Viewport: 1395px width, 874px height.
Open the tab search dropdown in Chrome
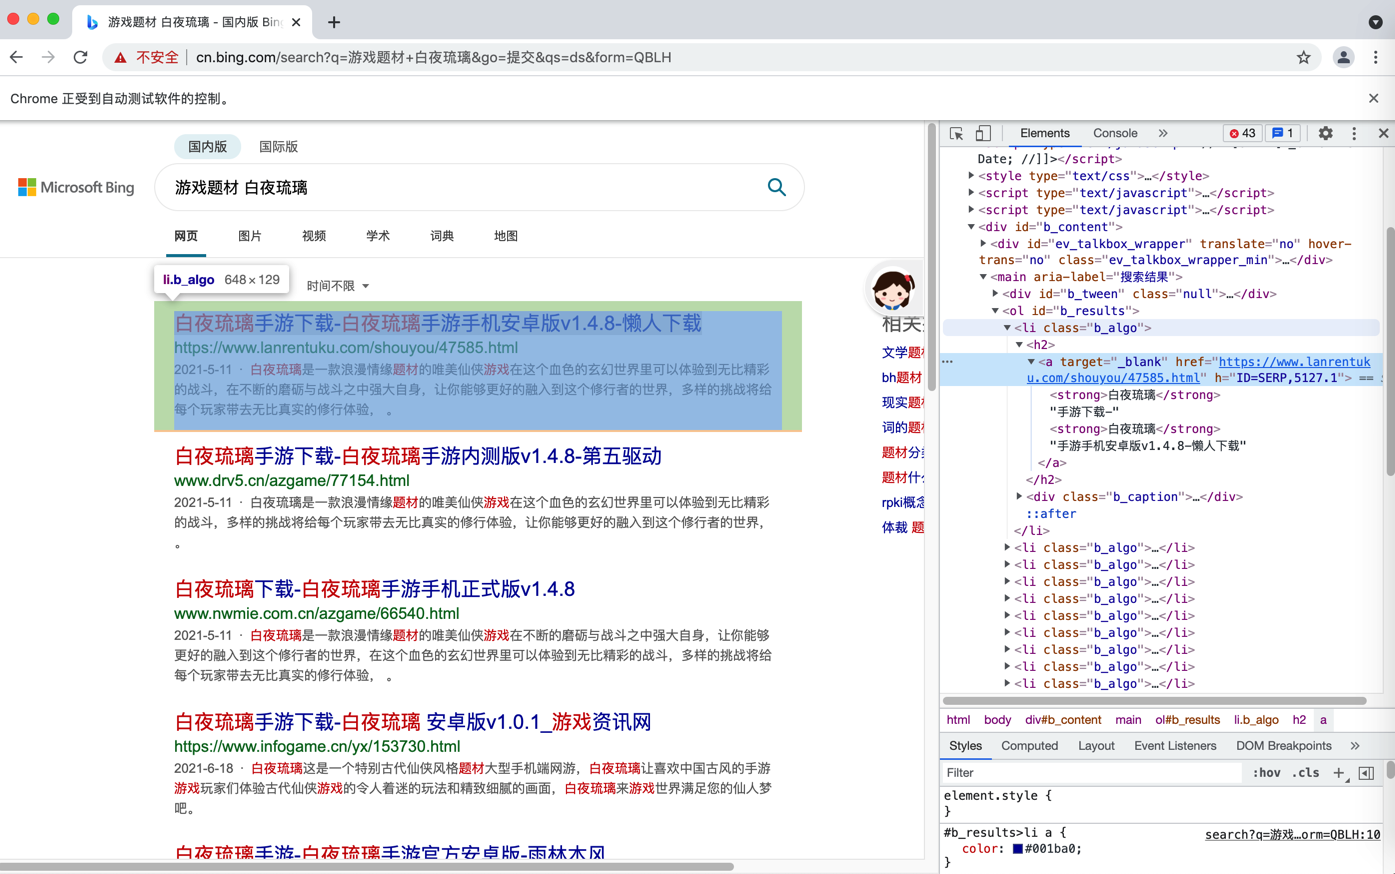pyautogui.click(x=1375, y=22)
